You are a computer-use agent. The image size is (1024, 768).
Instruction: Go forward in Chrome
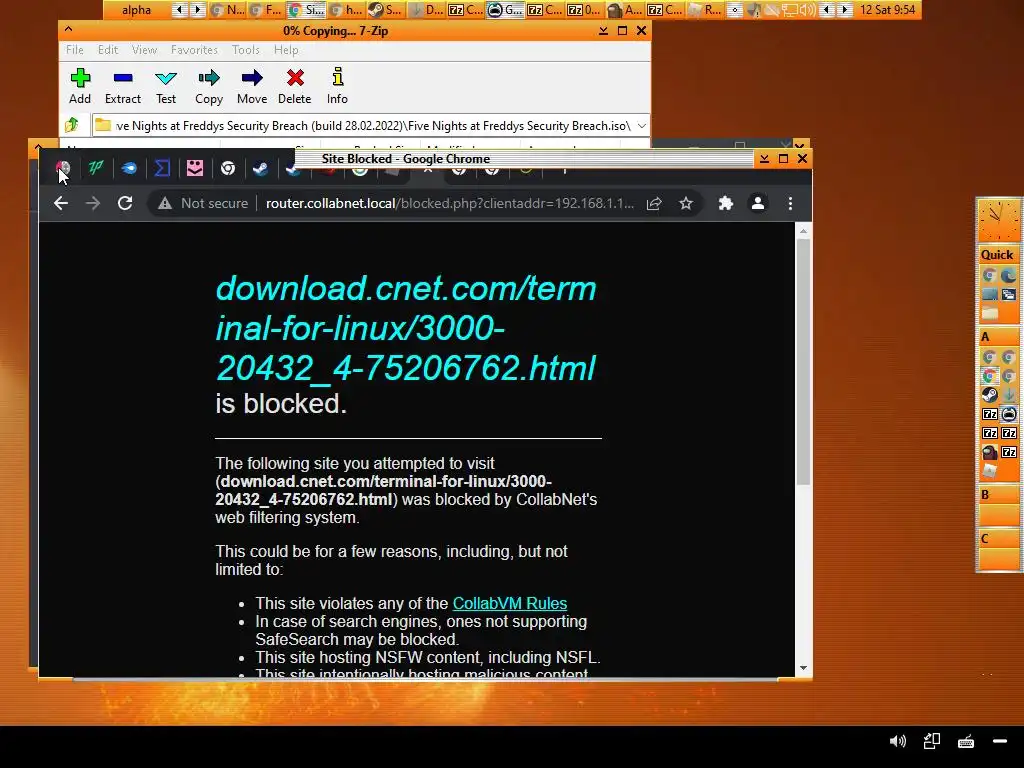[x=93, y=203]
